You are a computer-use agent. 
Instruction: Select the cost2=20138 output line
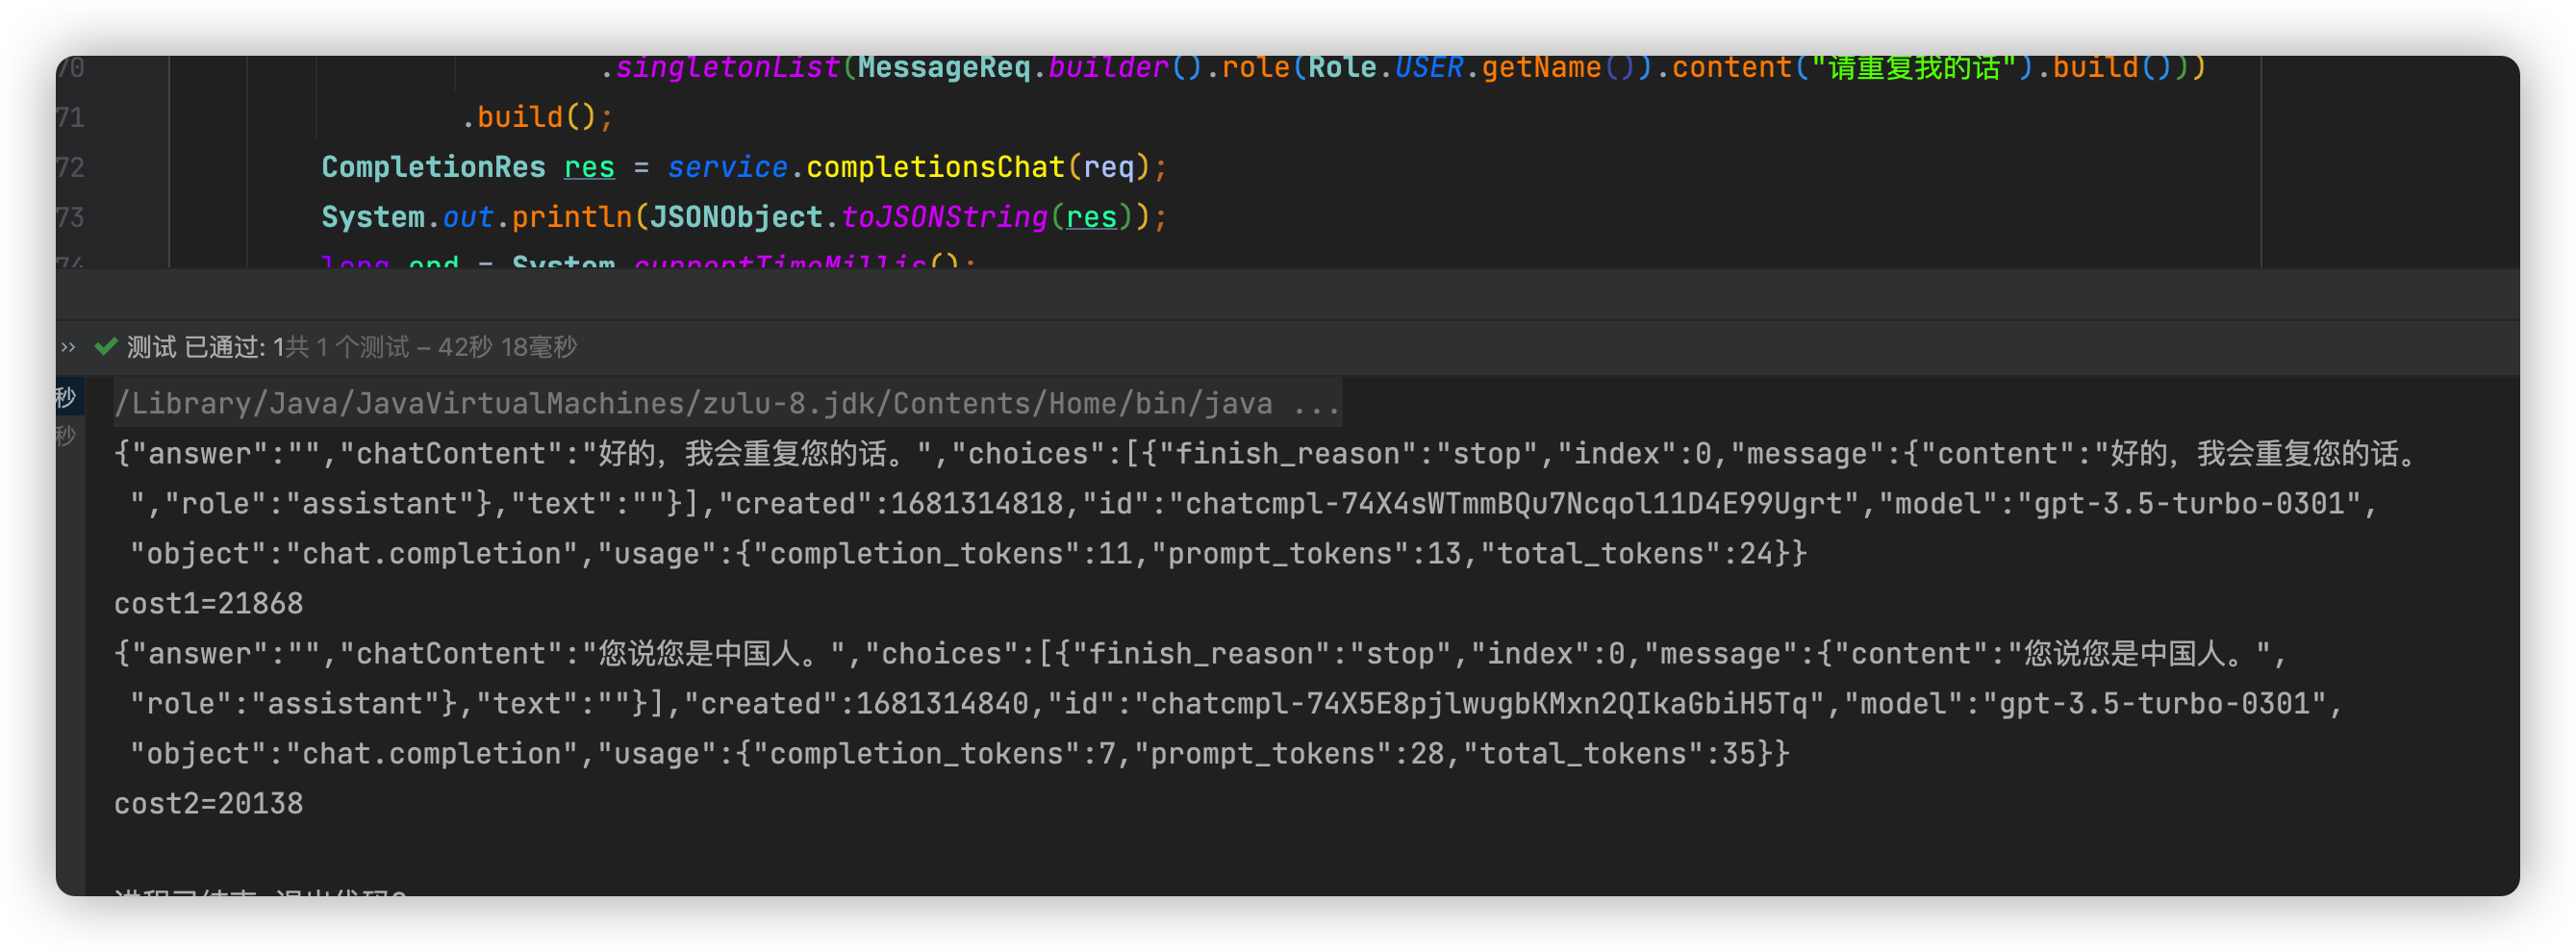click(207, 802)
